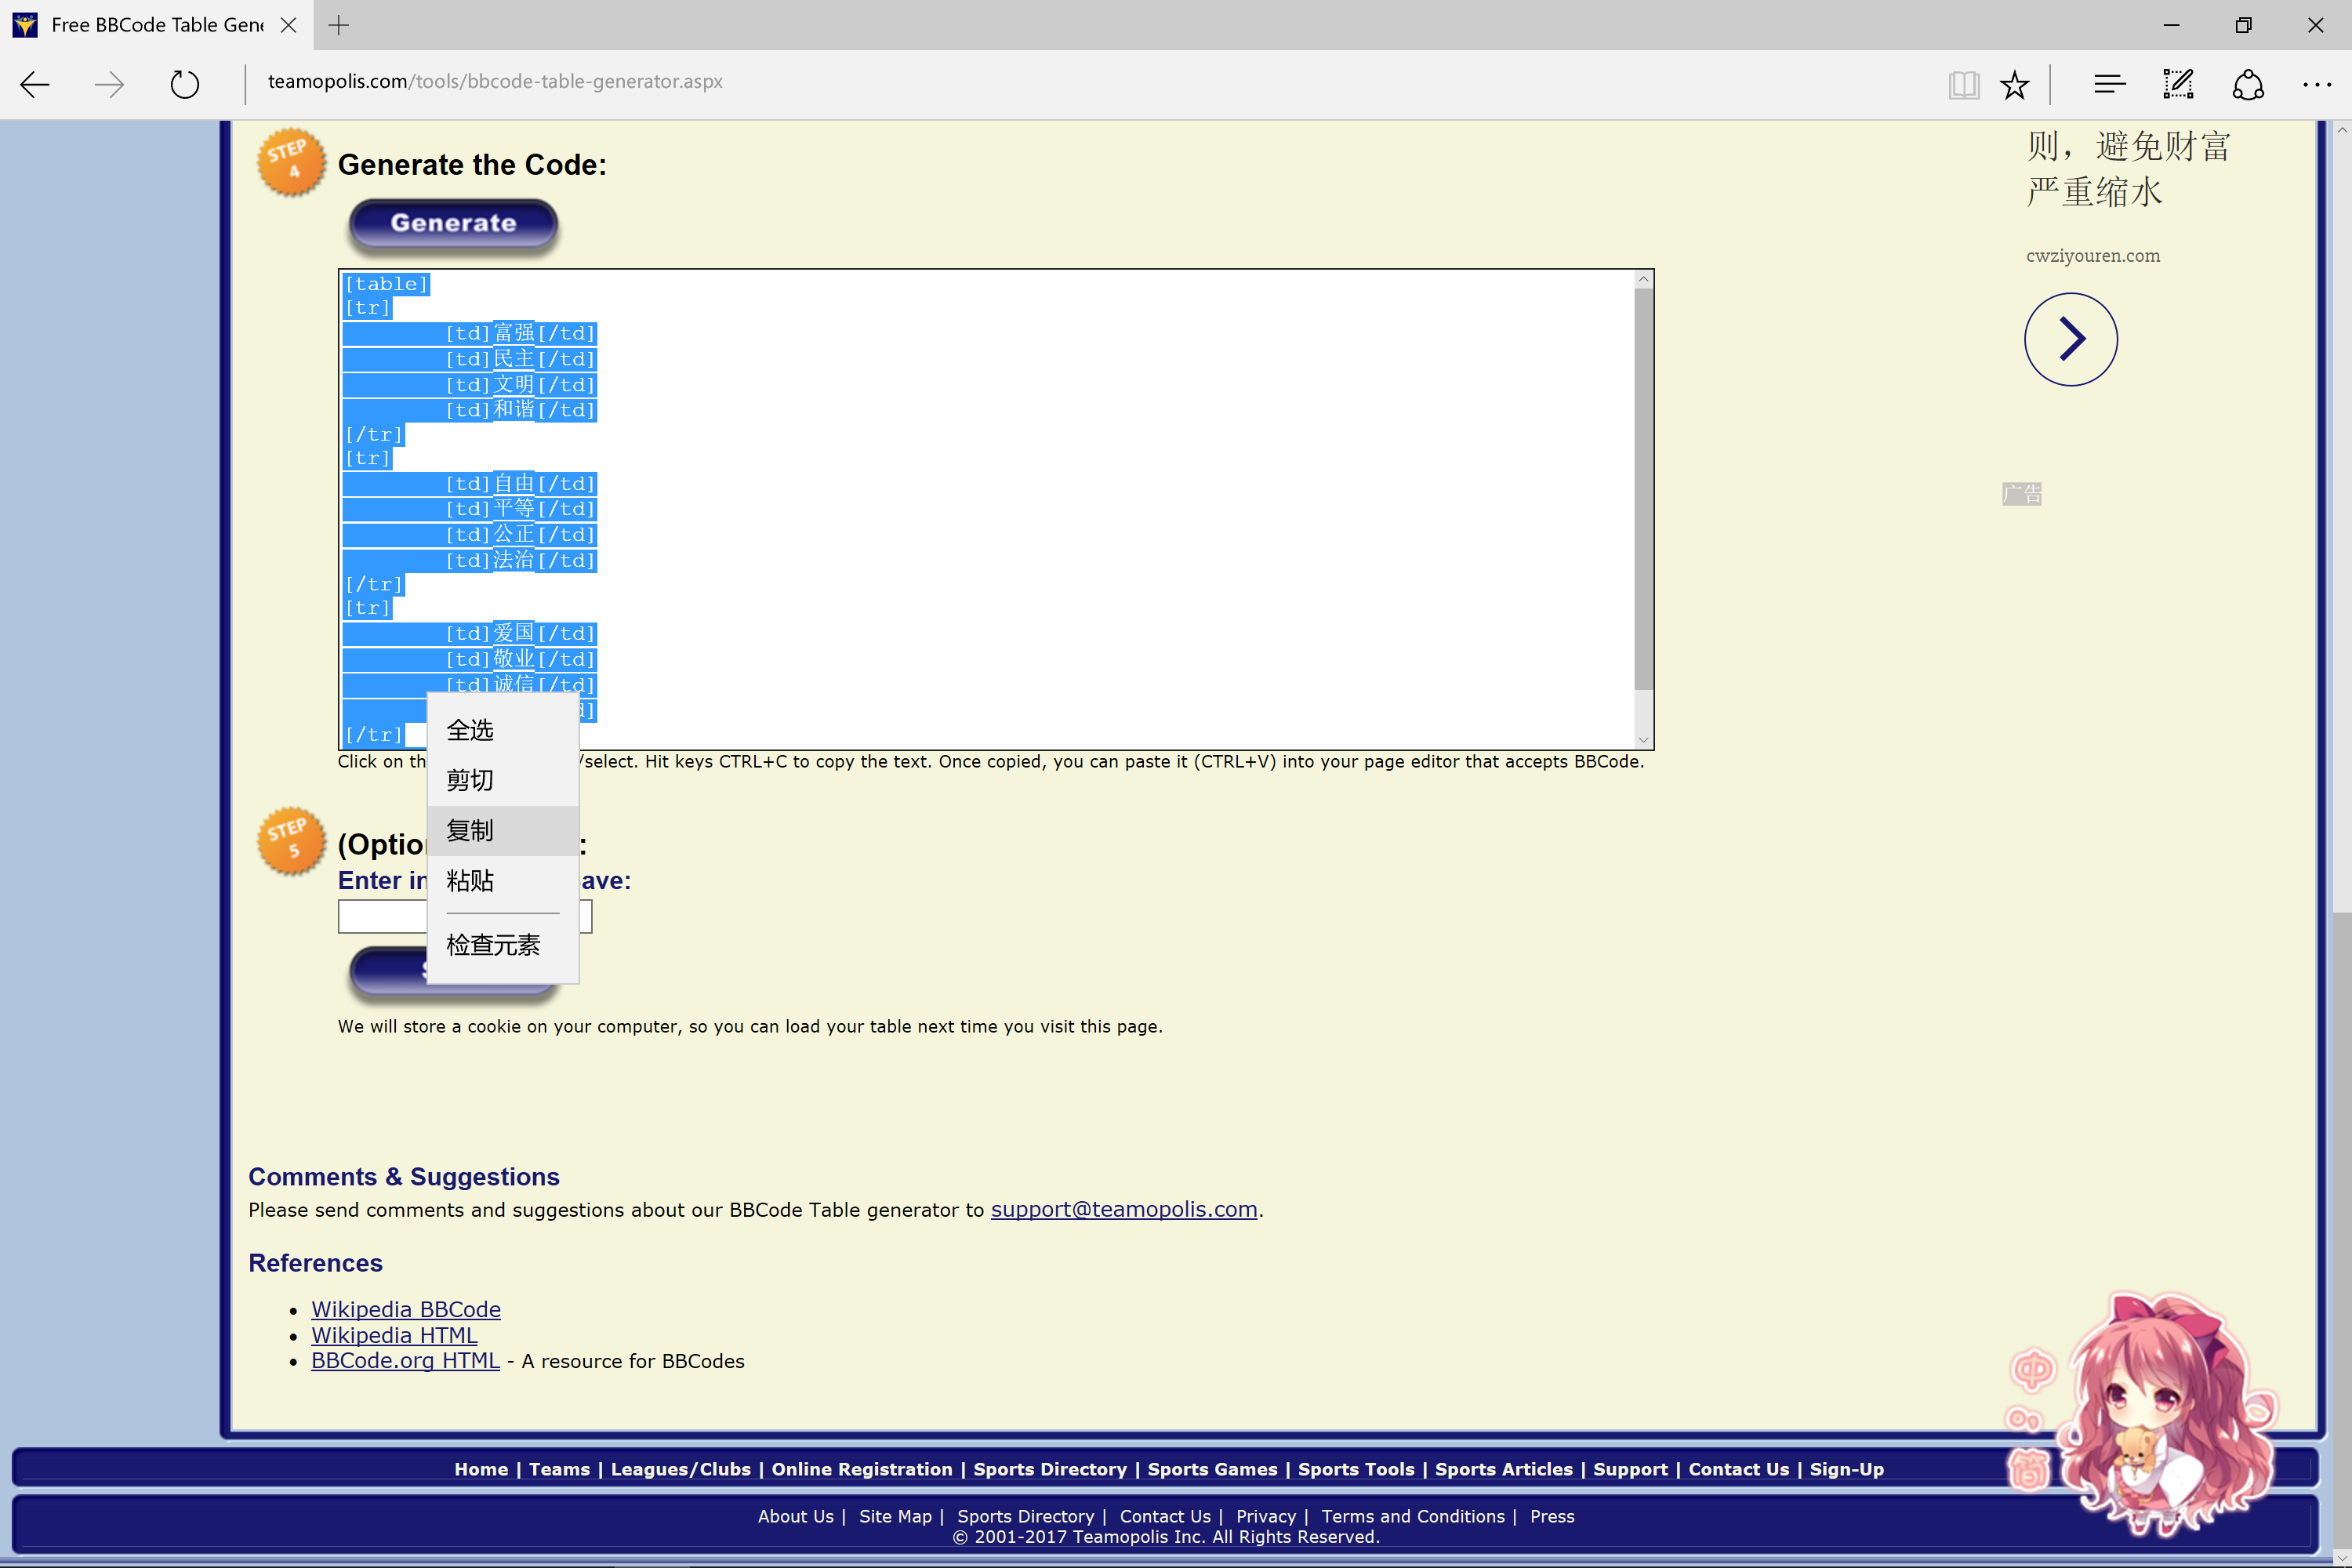Open the Hub lines icon

click(x=2109, y=85)
